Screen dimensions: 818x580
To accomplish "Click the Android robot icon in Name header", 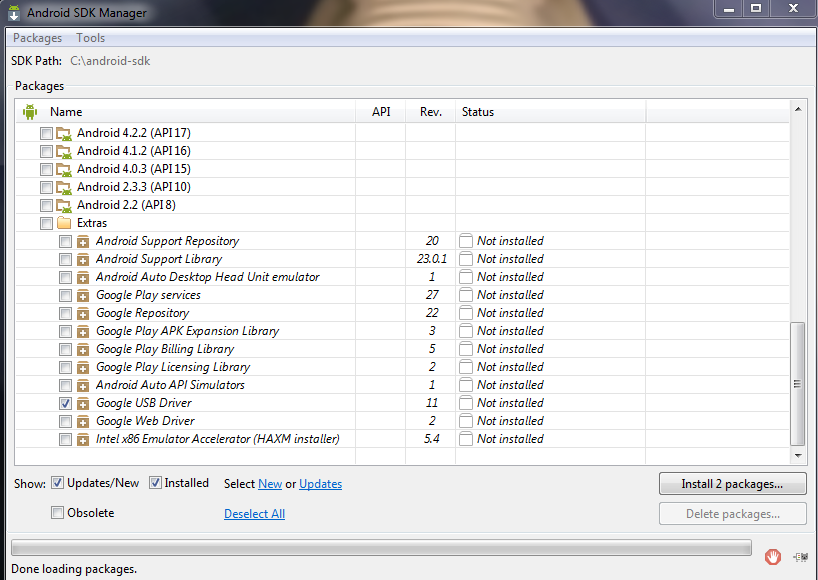I will coord(30,112).
